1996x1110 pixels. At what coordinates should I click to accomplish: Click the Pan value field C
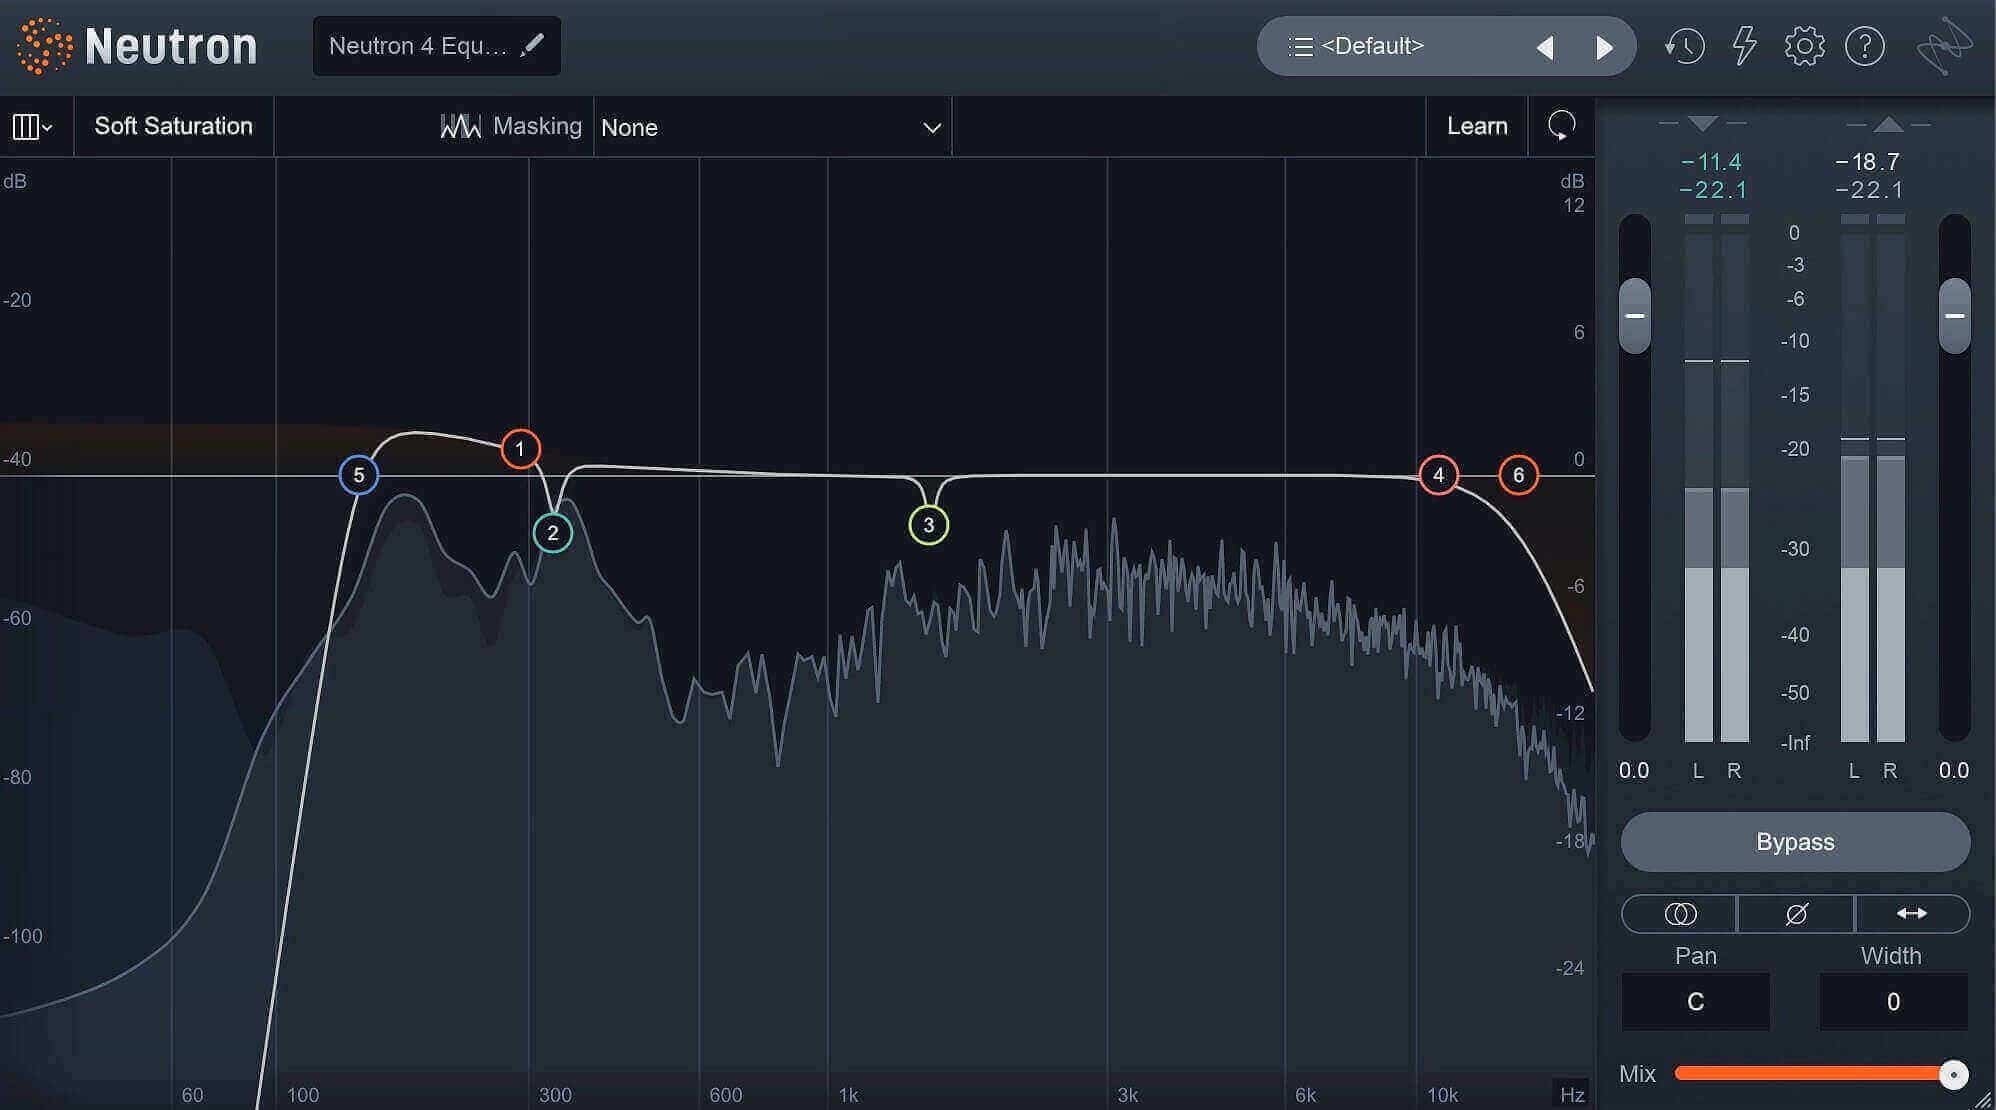pyautogui.click(x=1696, y=1002)
